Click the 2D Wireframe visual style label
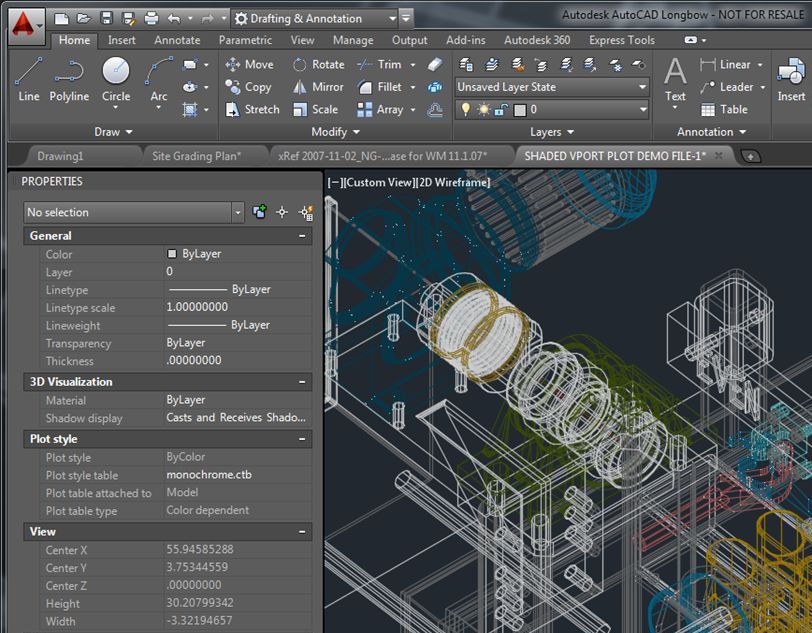This screenshot has width=812, height=633. coord(453,182)
